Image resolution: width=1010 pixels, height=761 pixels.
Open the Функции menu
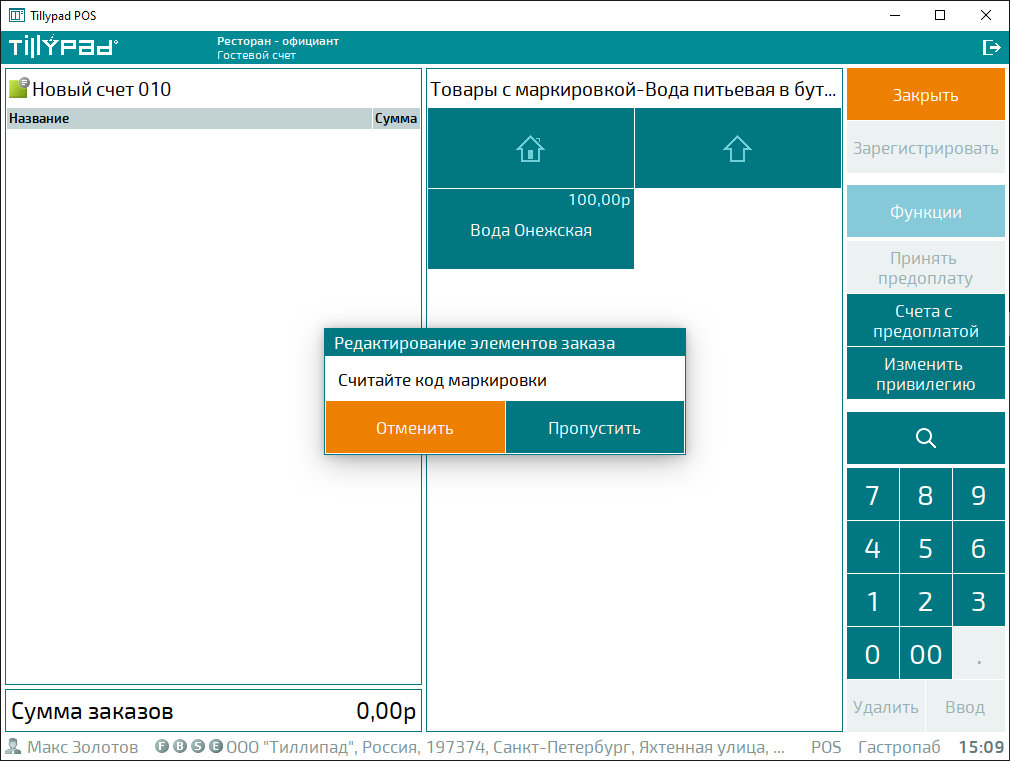tap(926, 212)
